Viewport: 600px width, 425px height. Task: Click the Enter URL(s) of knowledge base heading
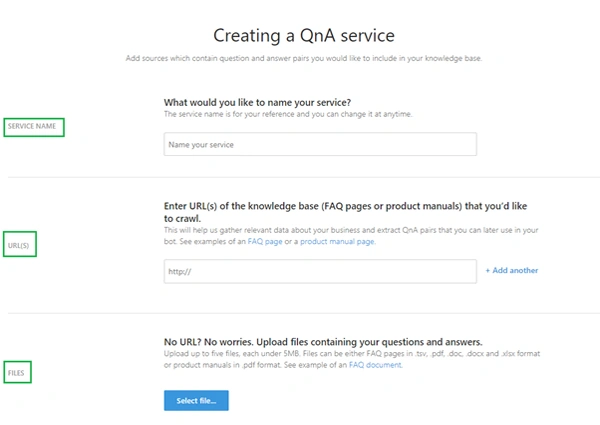(x=346, y=212)
